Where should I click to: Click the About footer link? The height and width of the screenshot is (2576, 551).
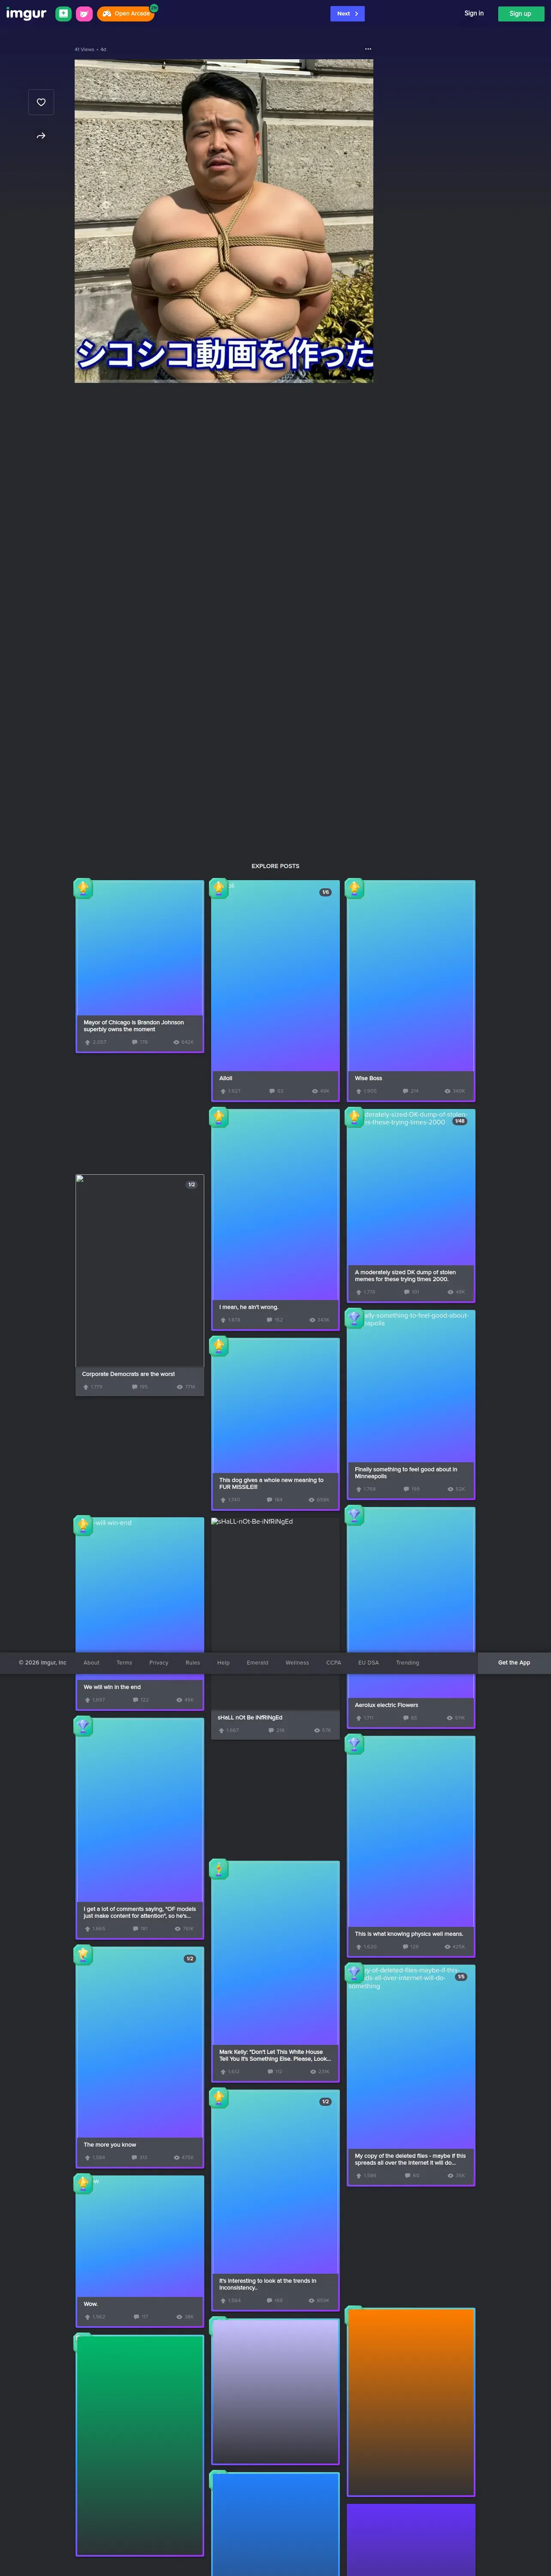[91, 1663]
